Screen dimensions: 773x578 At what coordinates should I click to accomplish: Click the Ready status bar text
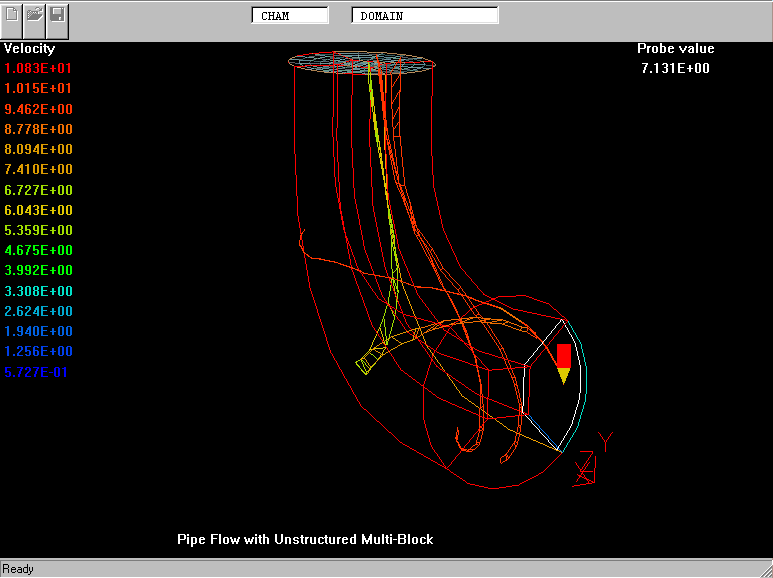[x=18, y=569]
